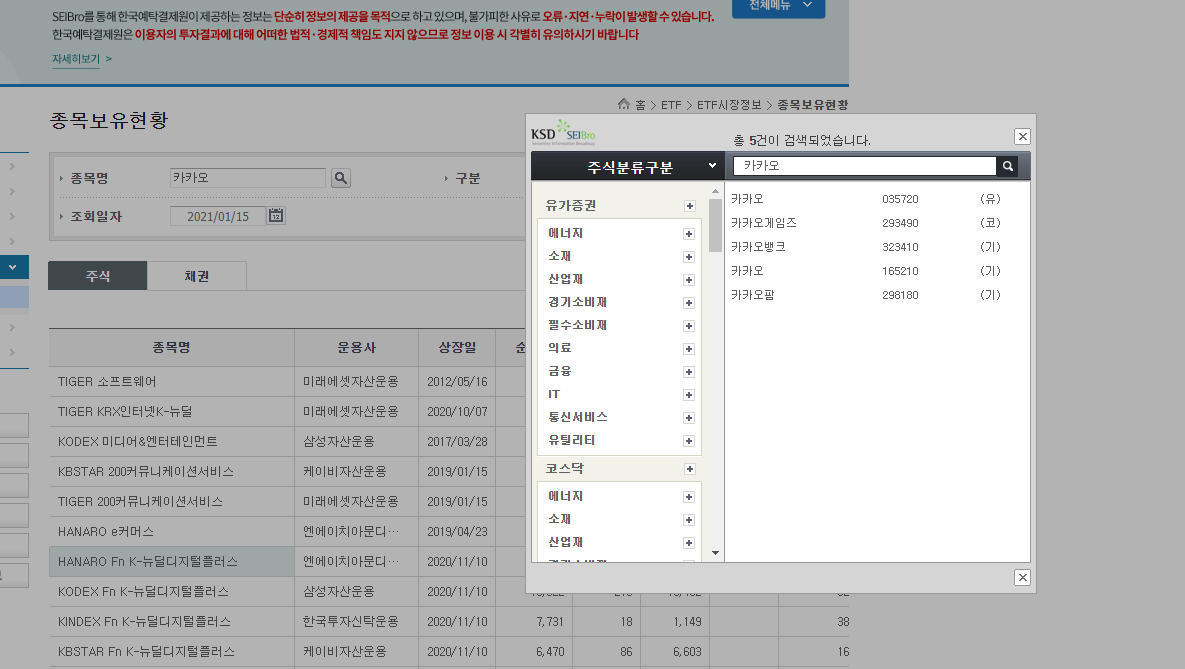
Task: Close the popup with bottom X button
Action: 1023,578
